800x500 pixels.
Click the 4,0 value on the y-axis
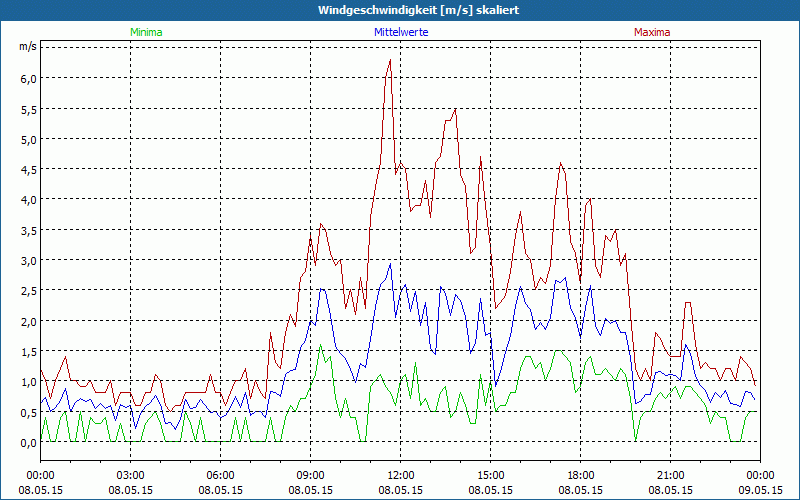pos(29,200)
